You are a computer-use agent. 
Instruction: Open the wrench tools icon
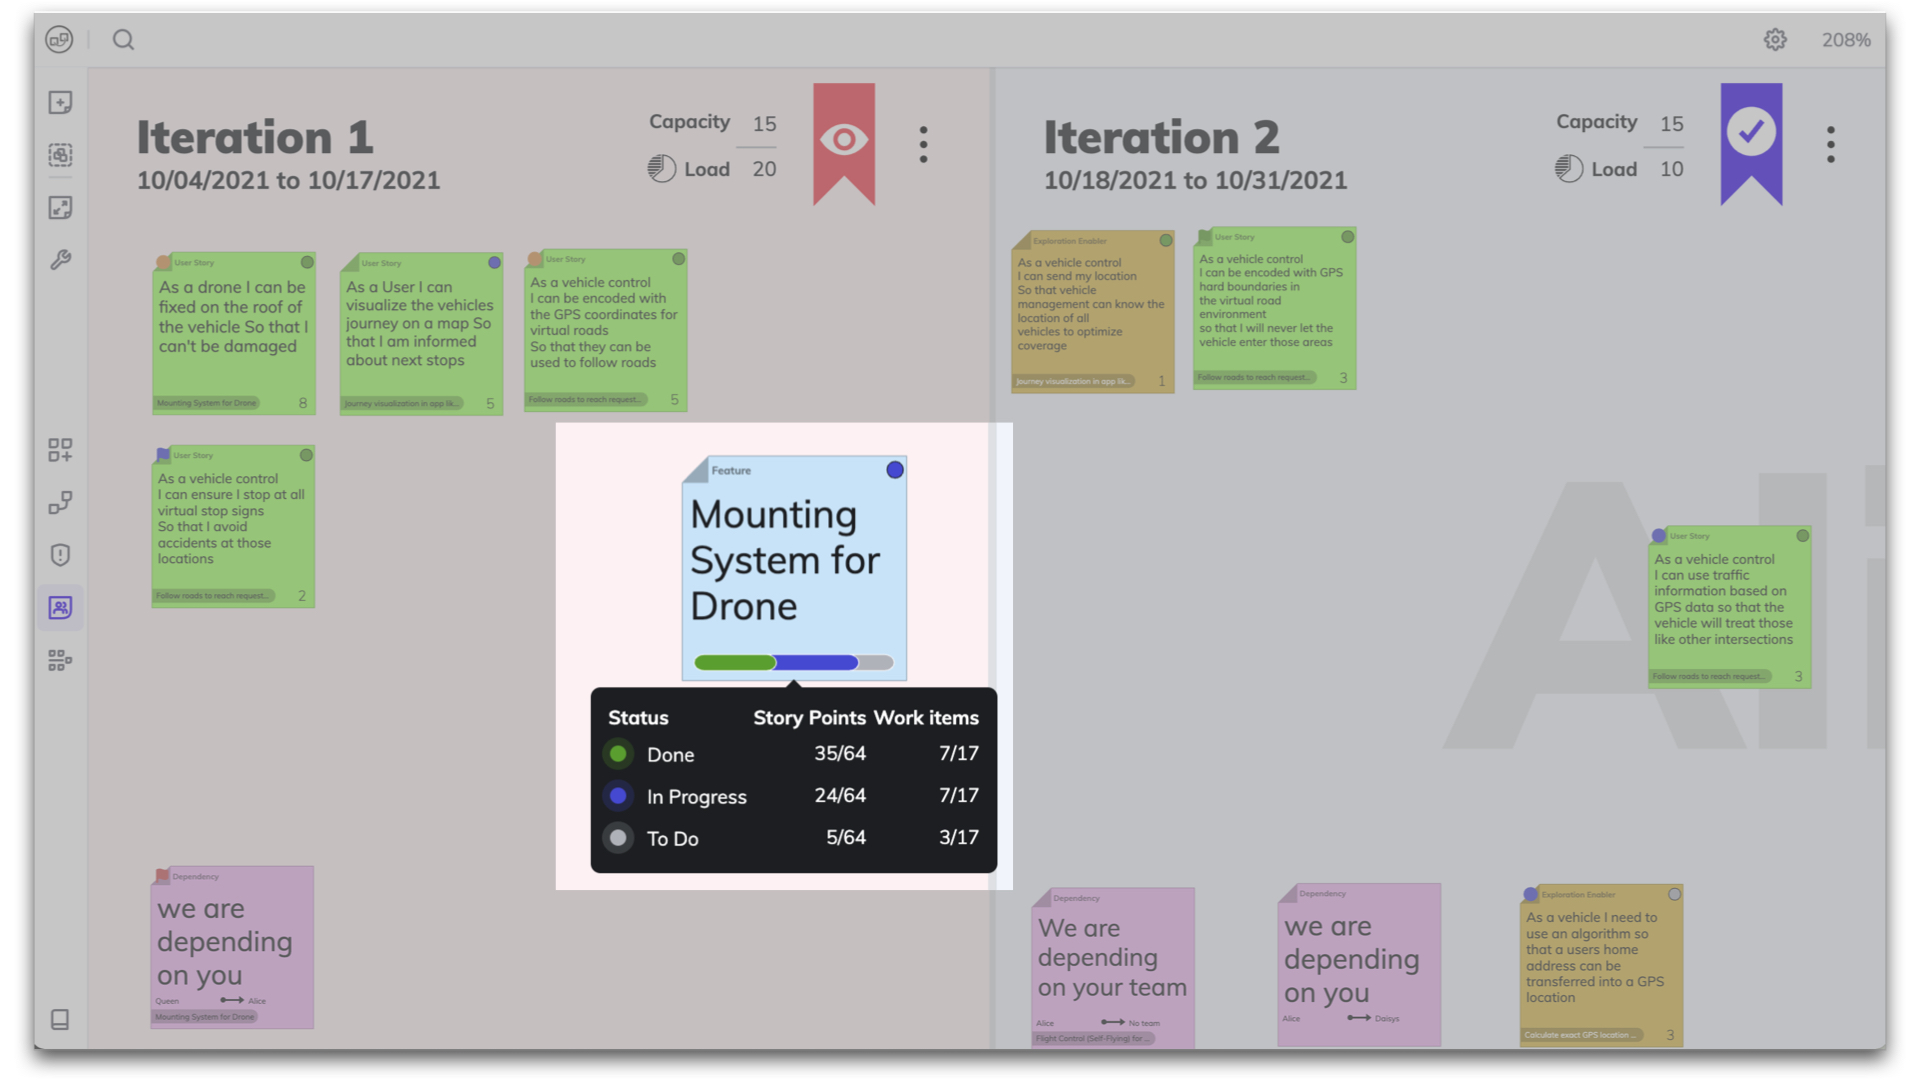(x=60, y=260)
